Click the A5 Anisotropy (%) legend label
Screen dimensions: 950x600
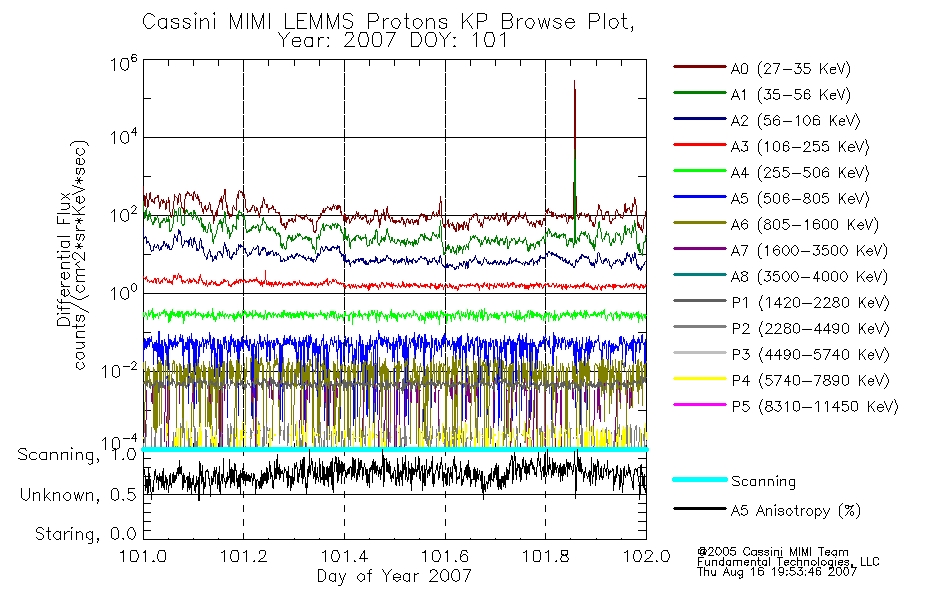click(x=796, y=511)
